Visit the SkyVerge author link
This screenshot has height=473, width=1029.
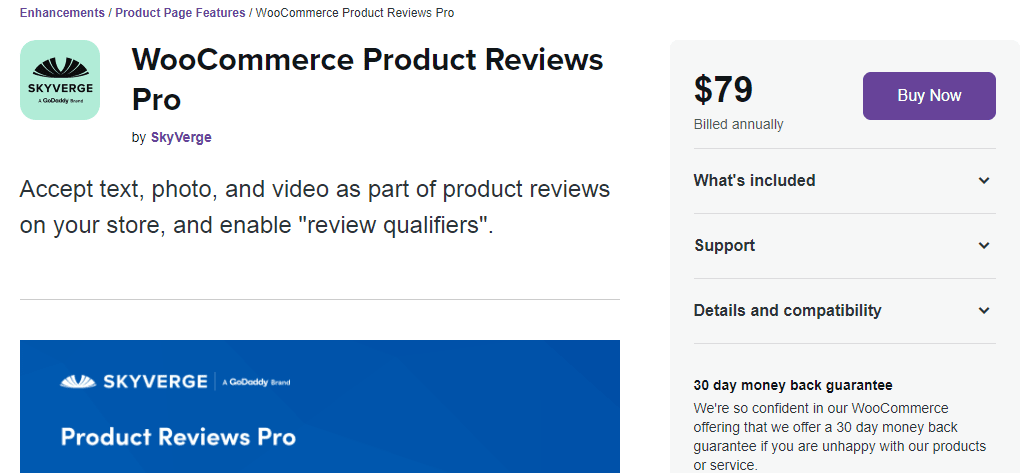point(181,138)
